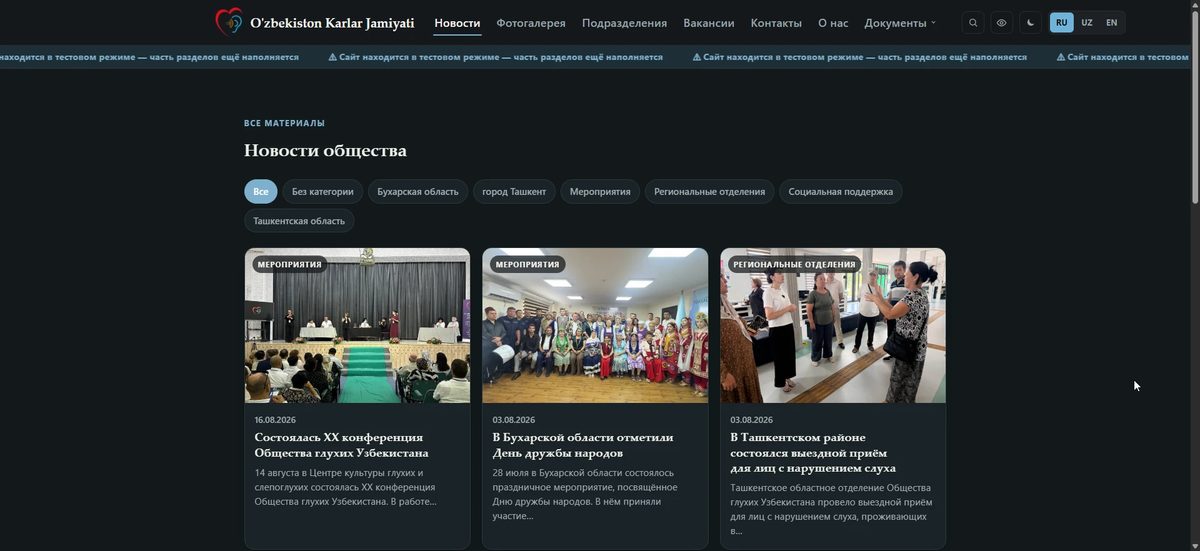Open the Фотогалерея menu item
The width and height of the screenshot is (1200, 551).
coord(531,22)
